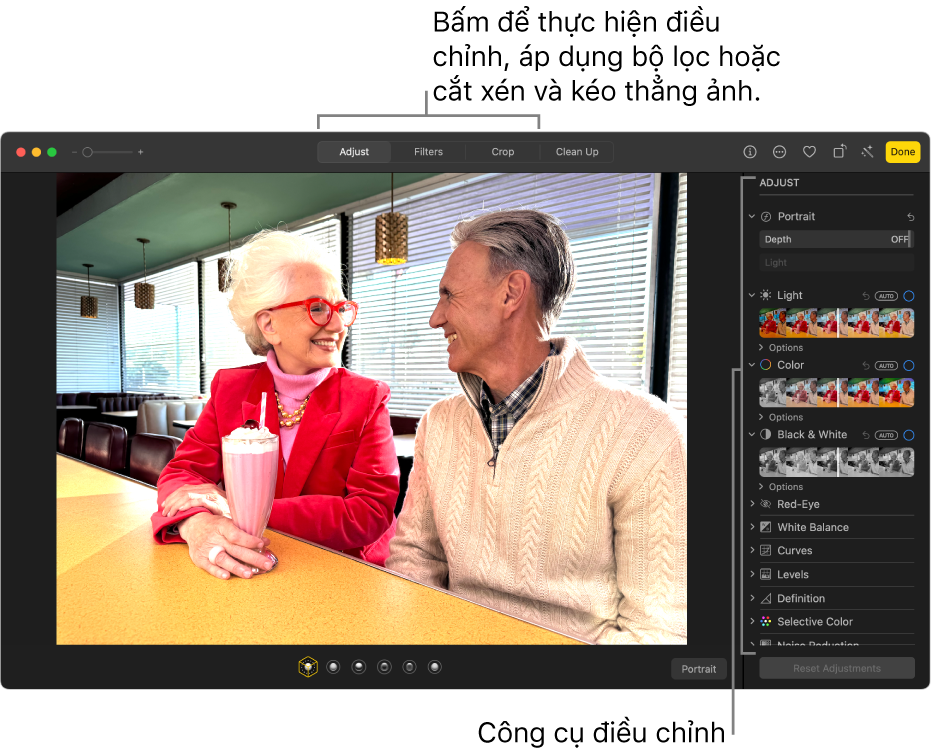Image resolution: width=934 pixels, height=755 pixels.
Task: Revert the Light adjustment
Action: point(865,296)
